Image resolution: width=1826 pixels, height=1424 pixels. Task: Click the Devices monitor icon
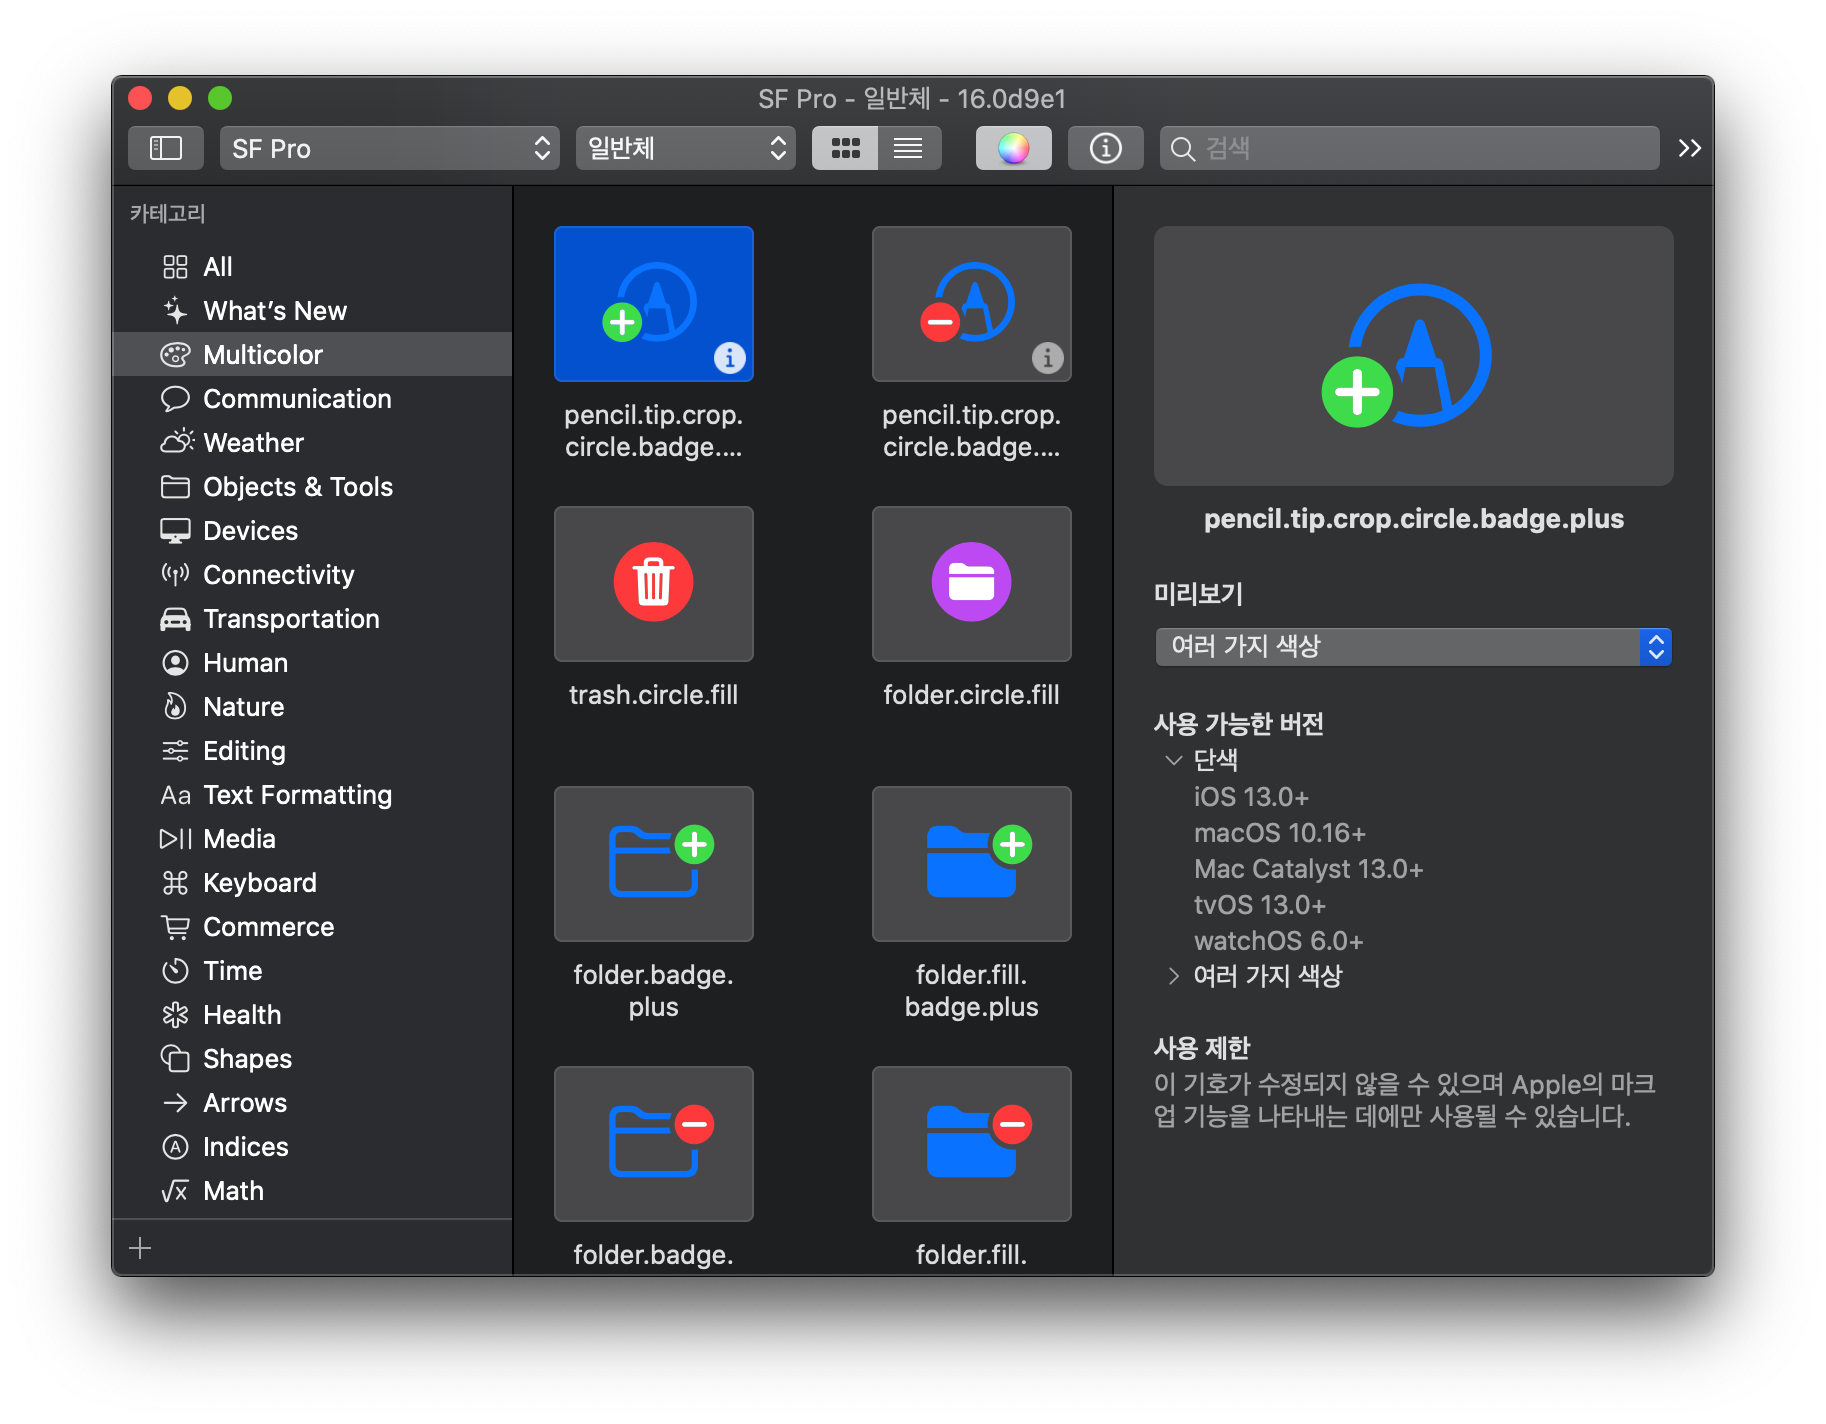[x=175, y=531]
